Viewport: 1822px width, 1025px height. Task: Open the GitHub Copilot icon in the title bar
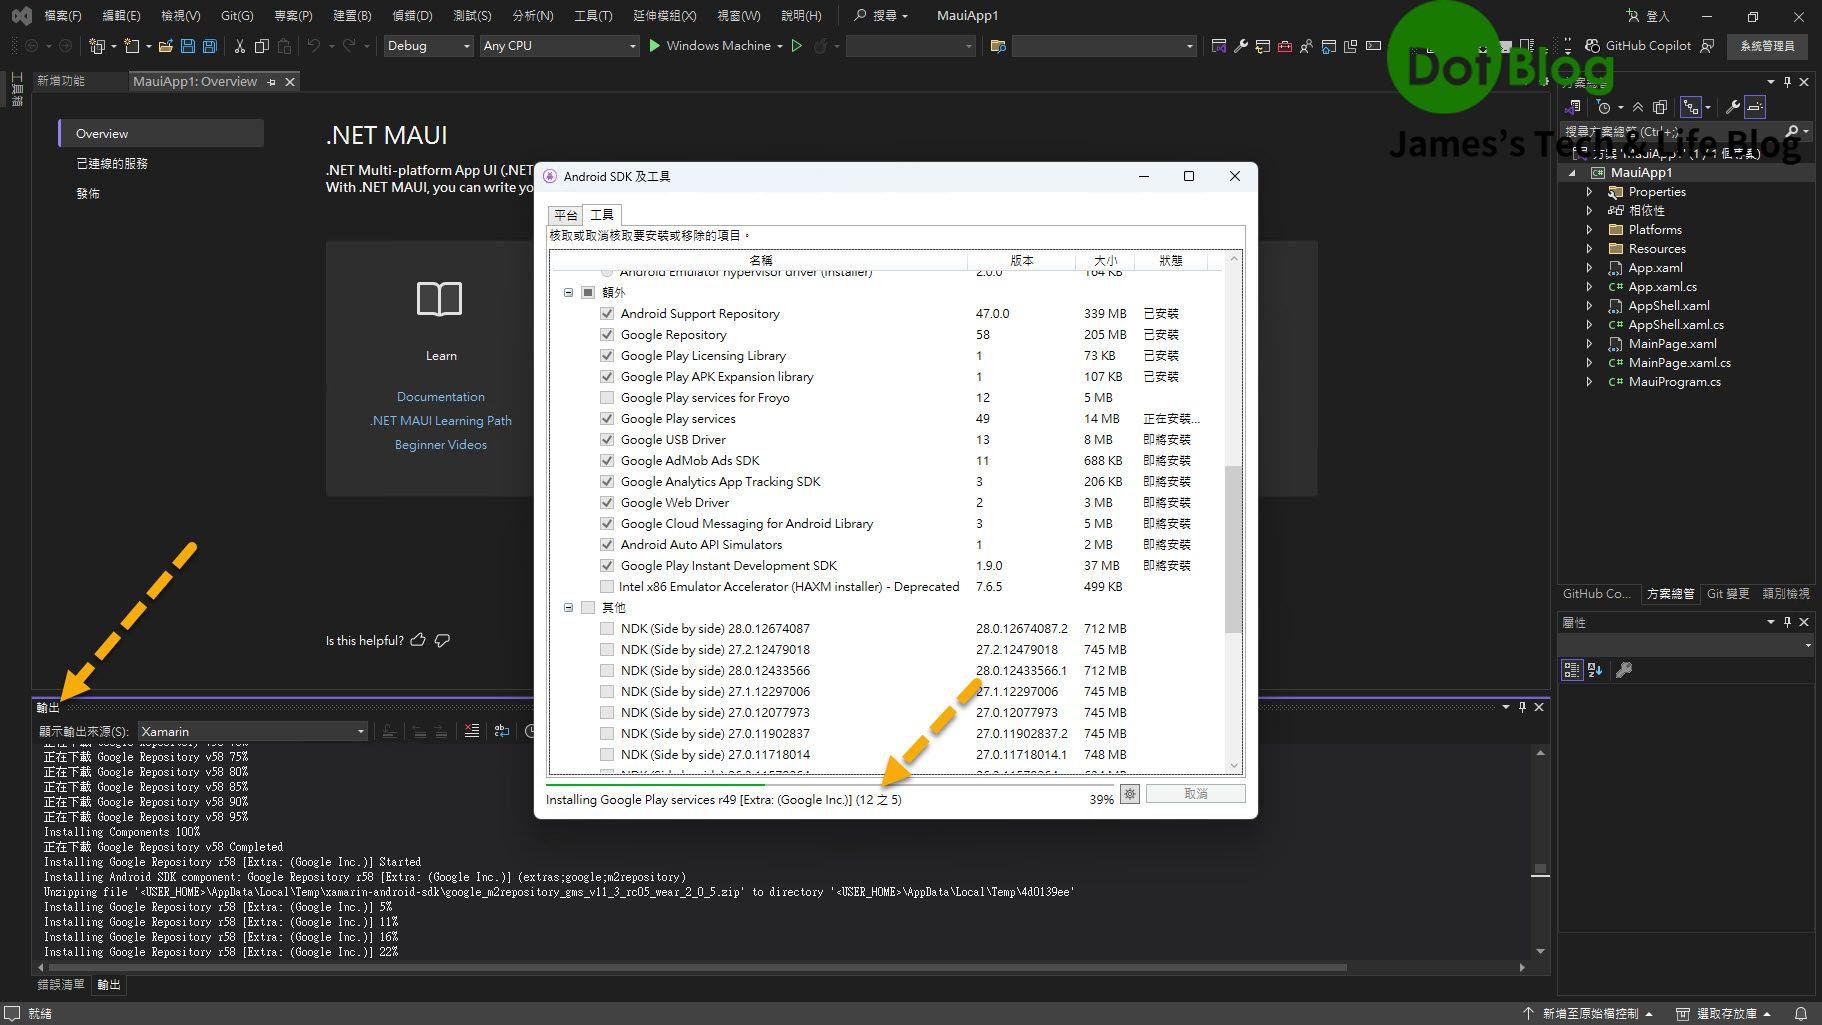[x=1593, y=46]
